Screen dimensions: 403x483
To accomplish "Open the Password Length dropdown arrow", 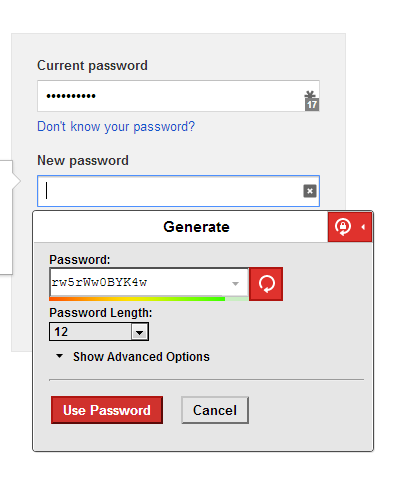I will [x=140, y=332].
